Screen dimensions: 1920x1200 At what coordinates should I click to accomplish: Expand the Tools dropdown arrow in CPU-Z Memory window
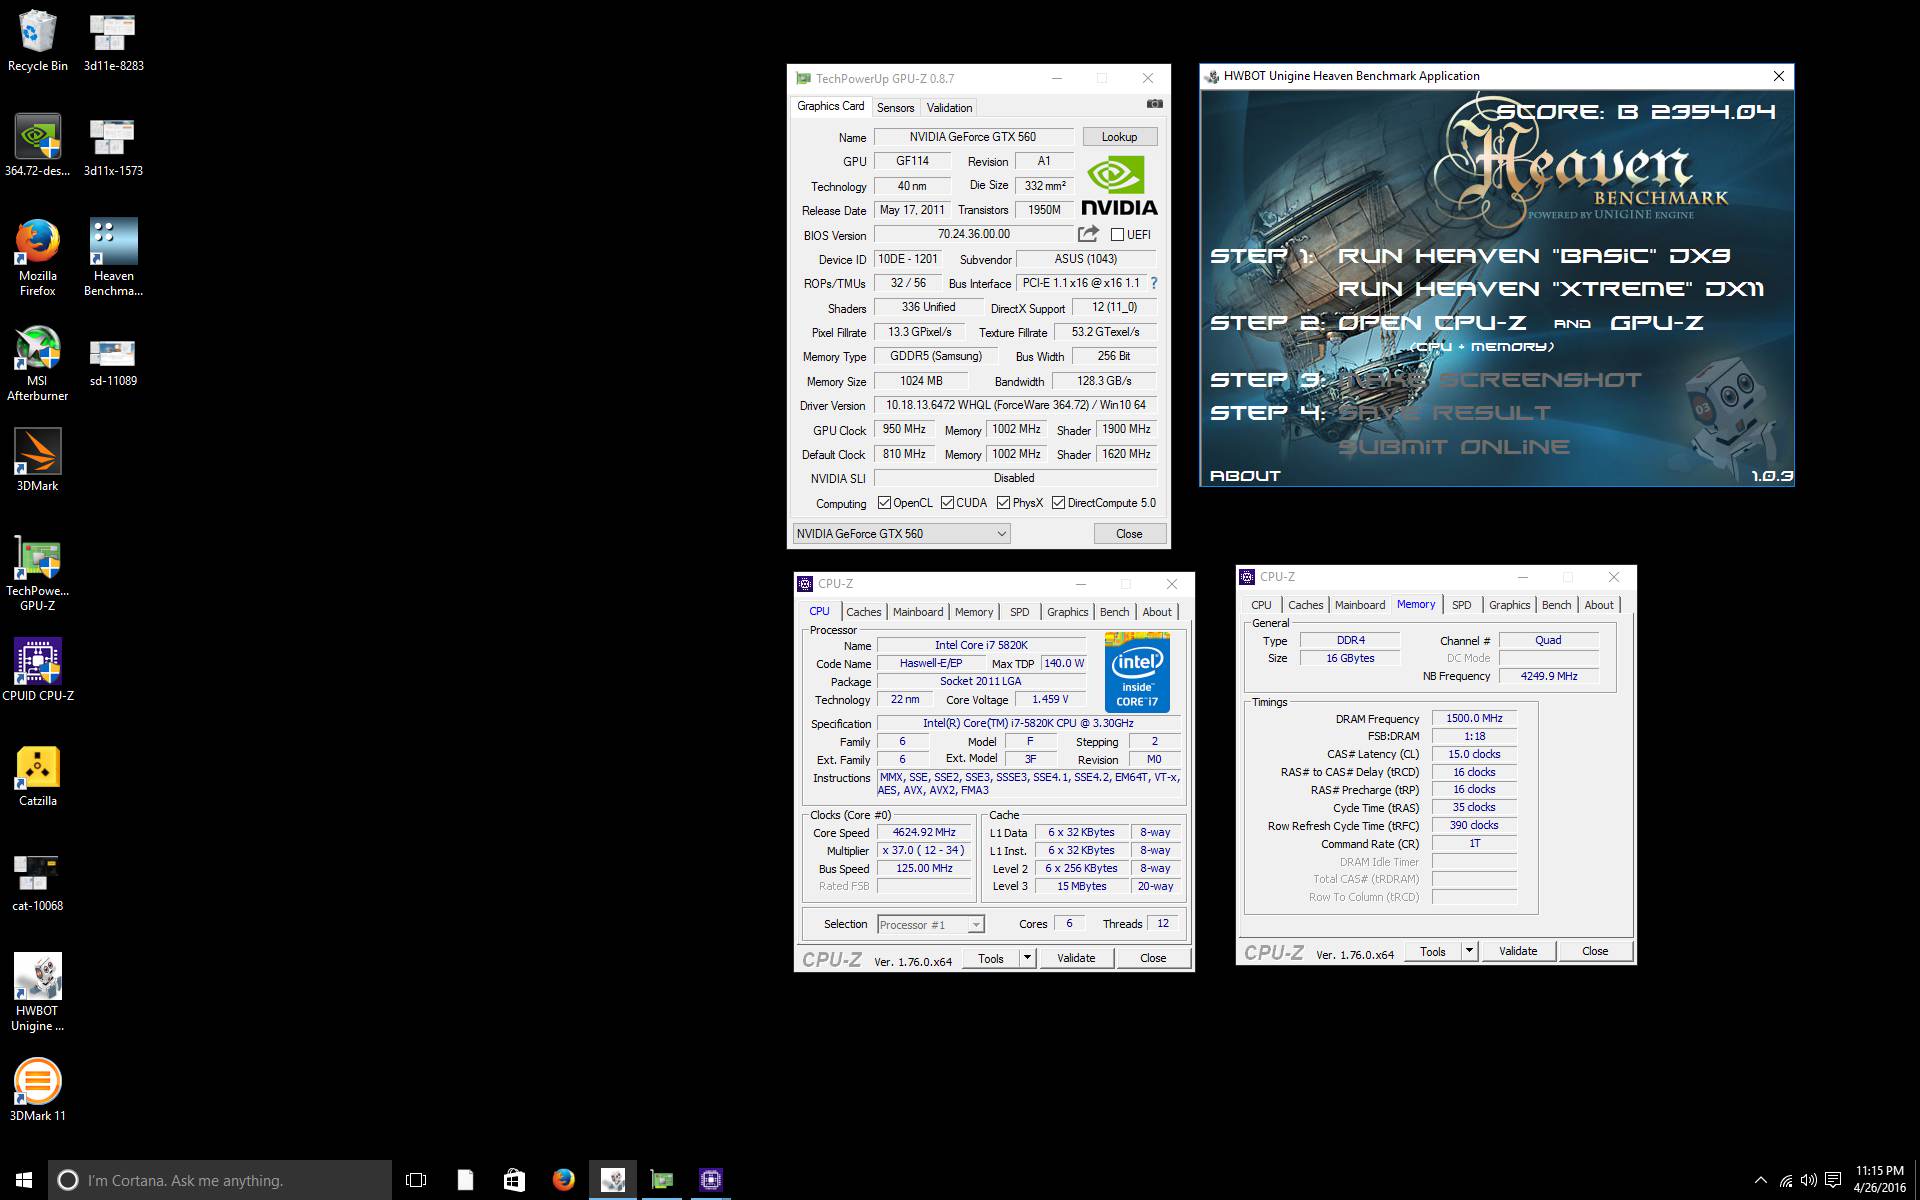click(1469, 951)
